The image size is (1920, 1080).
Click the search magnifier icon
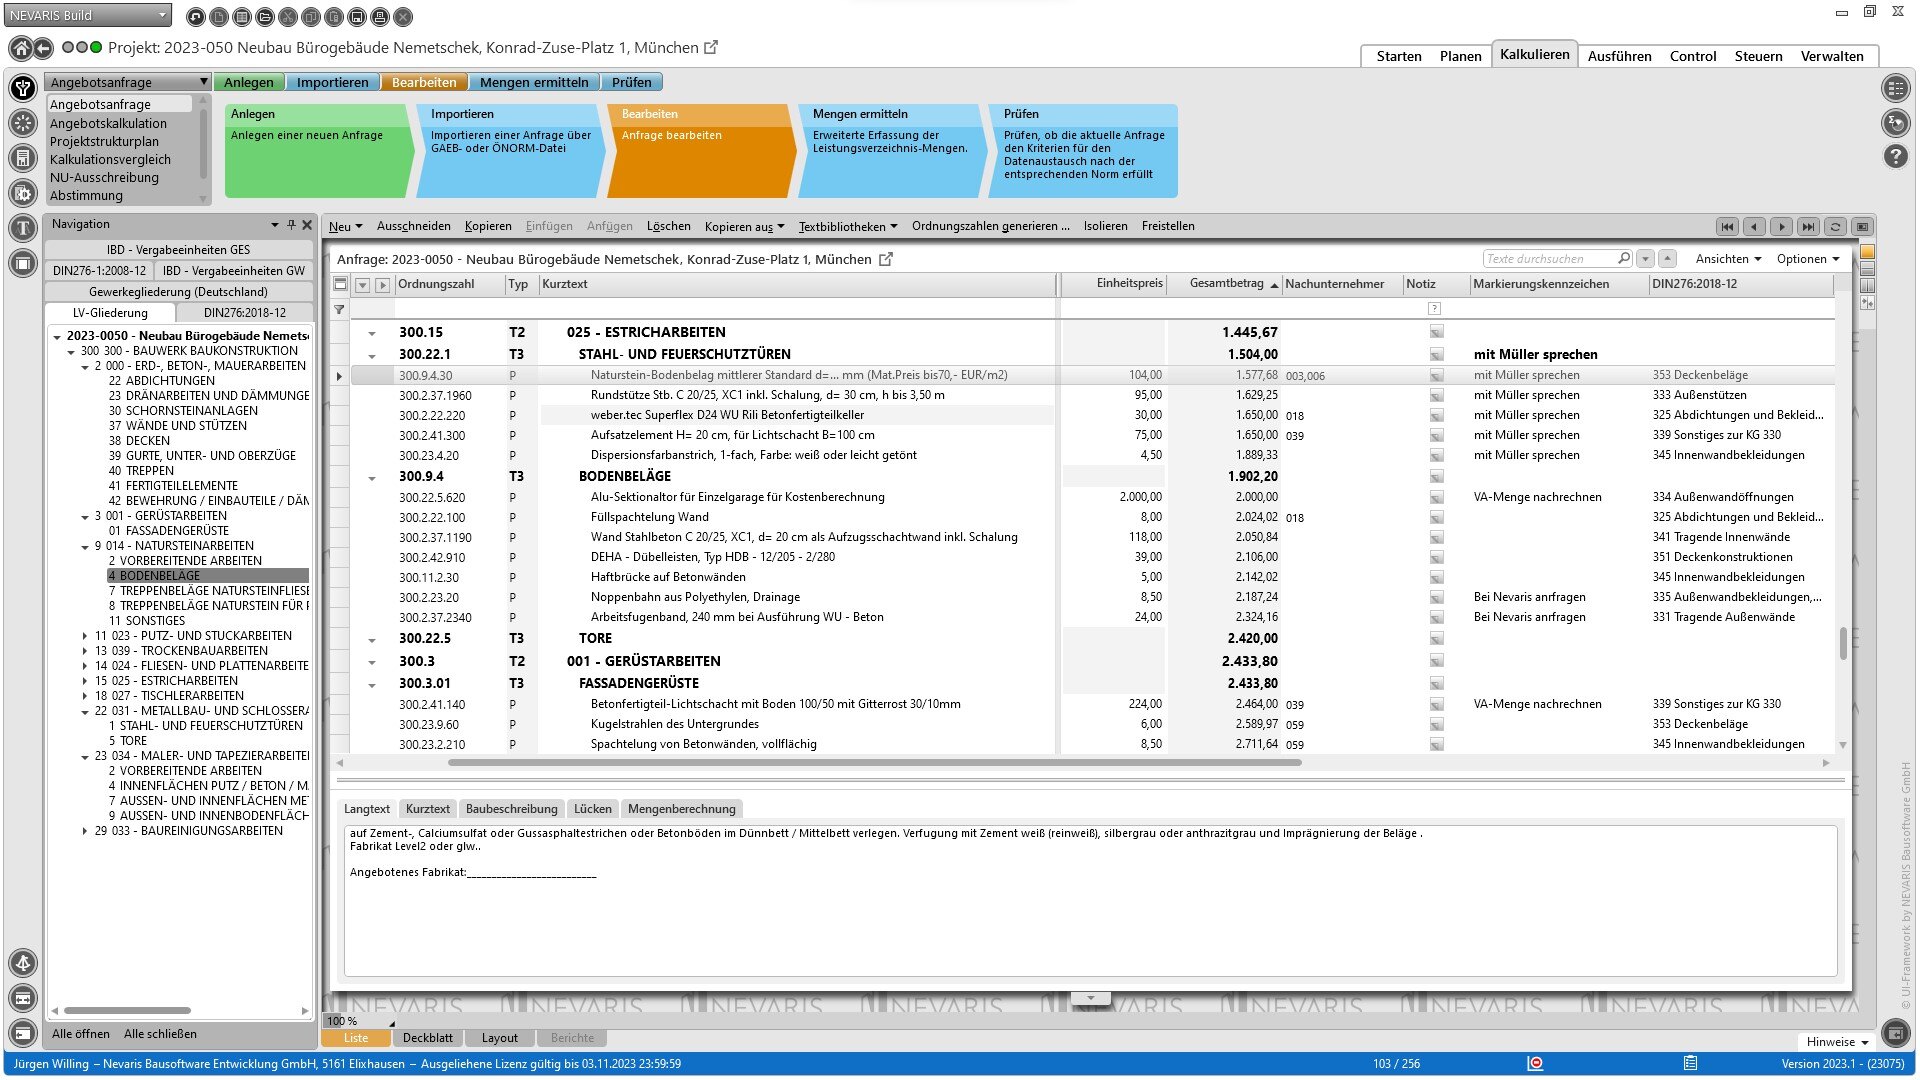click(1624, 258)
